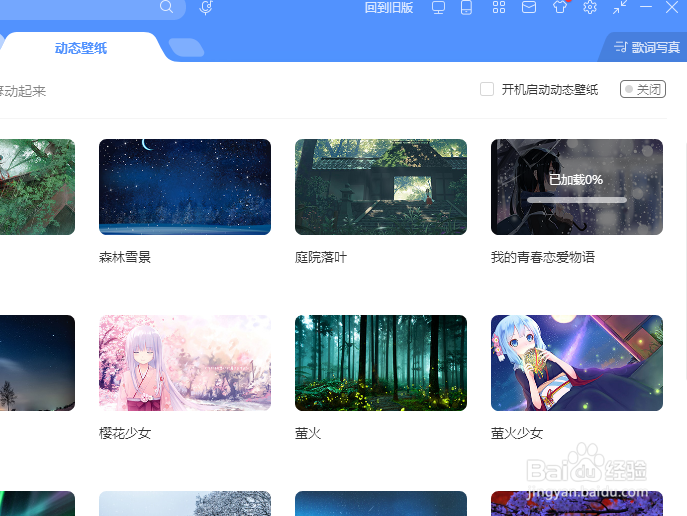Select the snowy tree wallpaper thumbnail in the bottom row
Screen dimensions: 687x516
click(x=185, y=503)
